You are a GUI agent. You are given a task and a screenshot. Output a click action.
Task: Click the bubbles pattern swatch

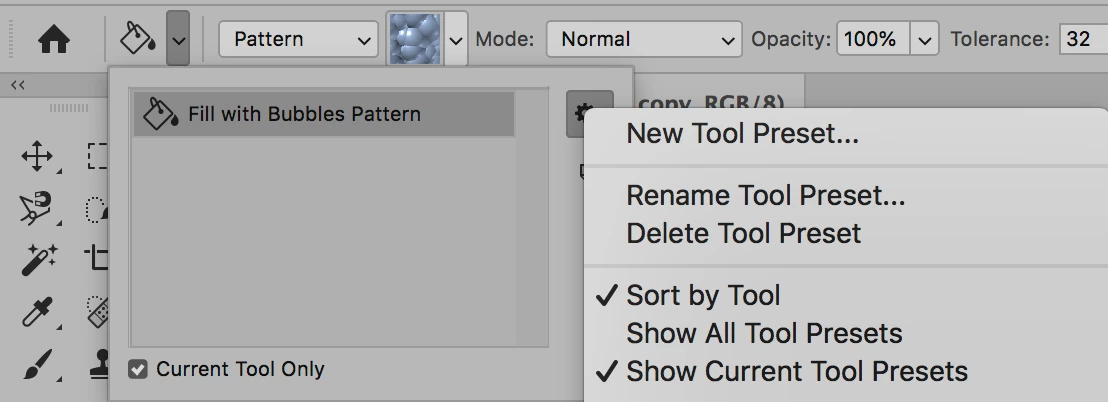pyautogui.click(x=414, y=40)
